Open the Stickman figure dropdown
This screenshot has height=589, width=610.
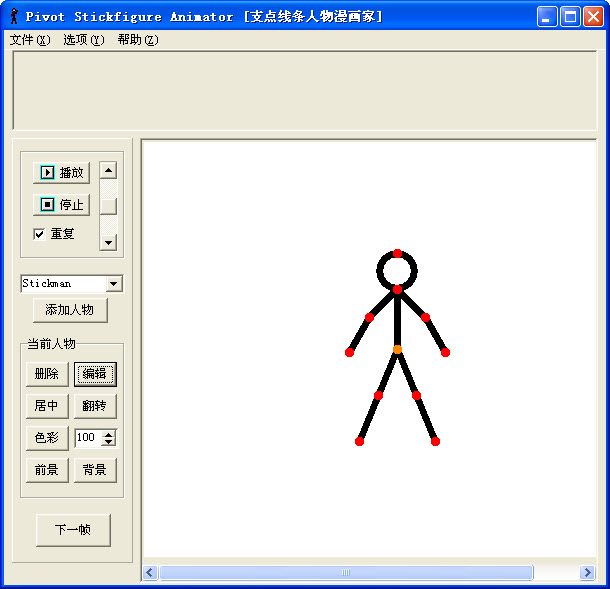tap(114, 284)
